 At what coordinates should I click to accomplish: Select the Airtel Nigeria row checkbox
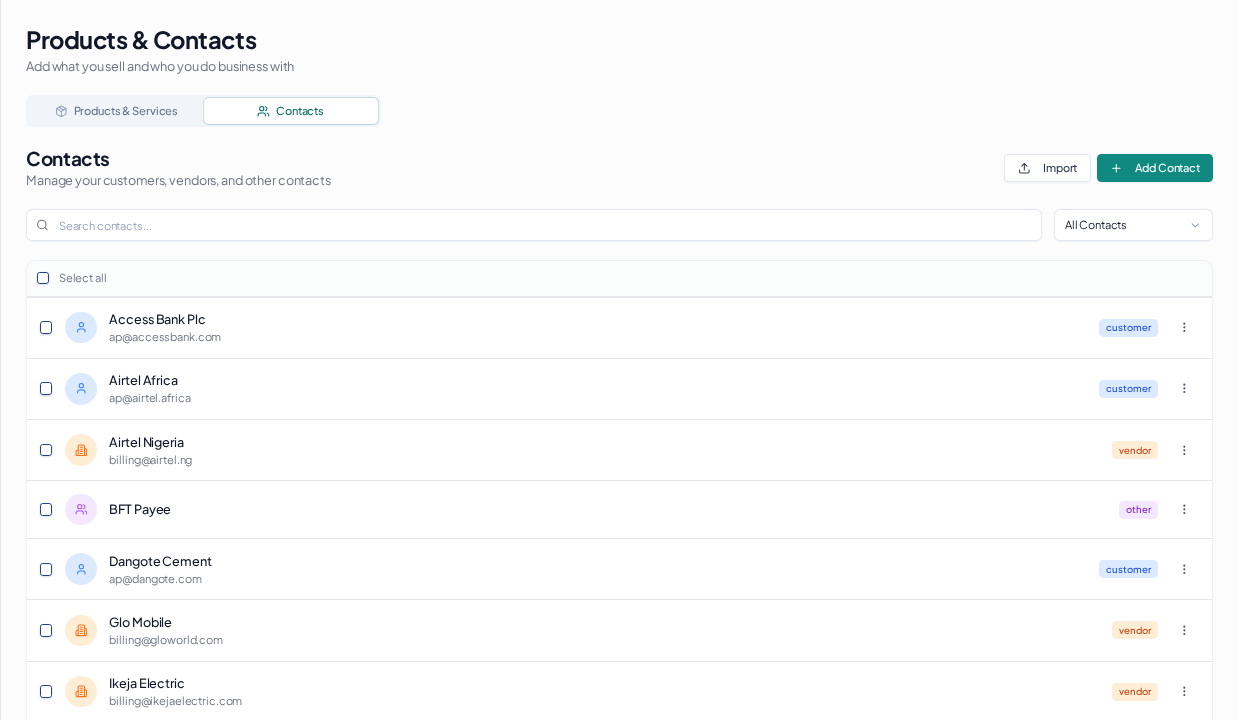coord(46,450)
